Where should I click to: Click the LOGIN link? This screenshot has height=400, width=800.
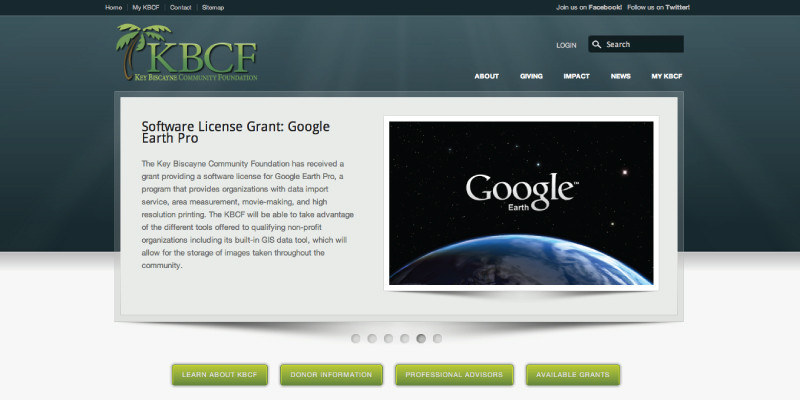point(566,45)
